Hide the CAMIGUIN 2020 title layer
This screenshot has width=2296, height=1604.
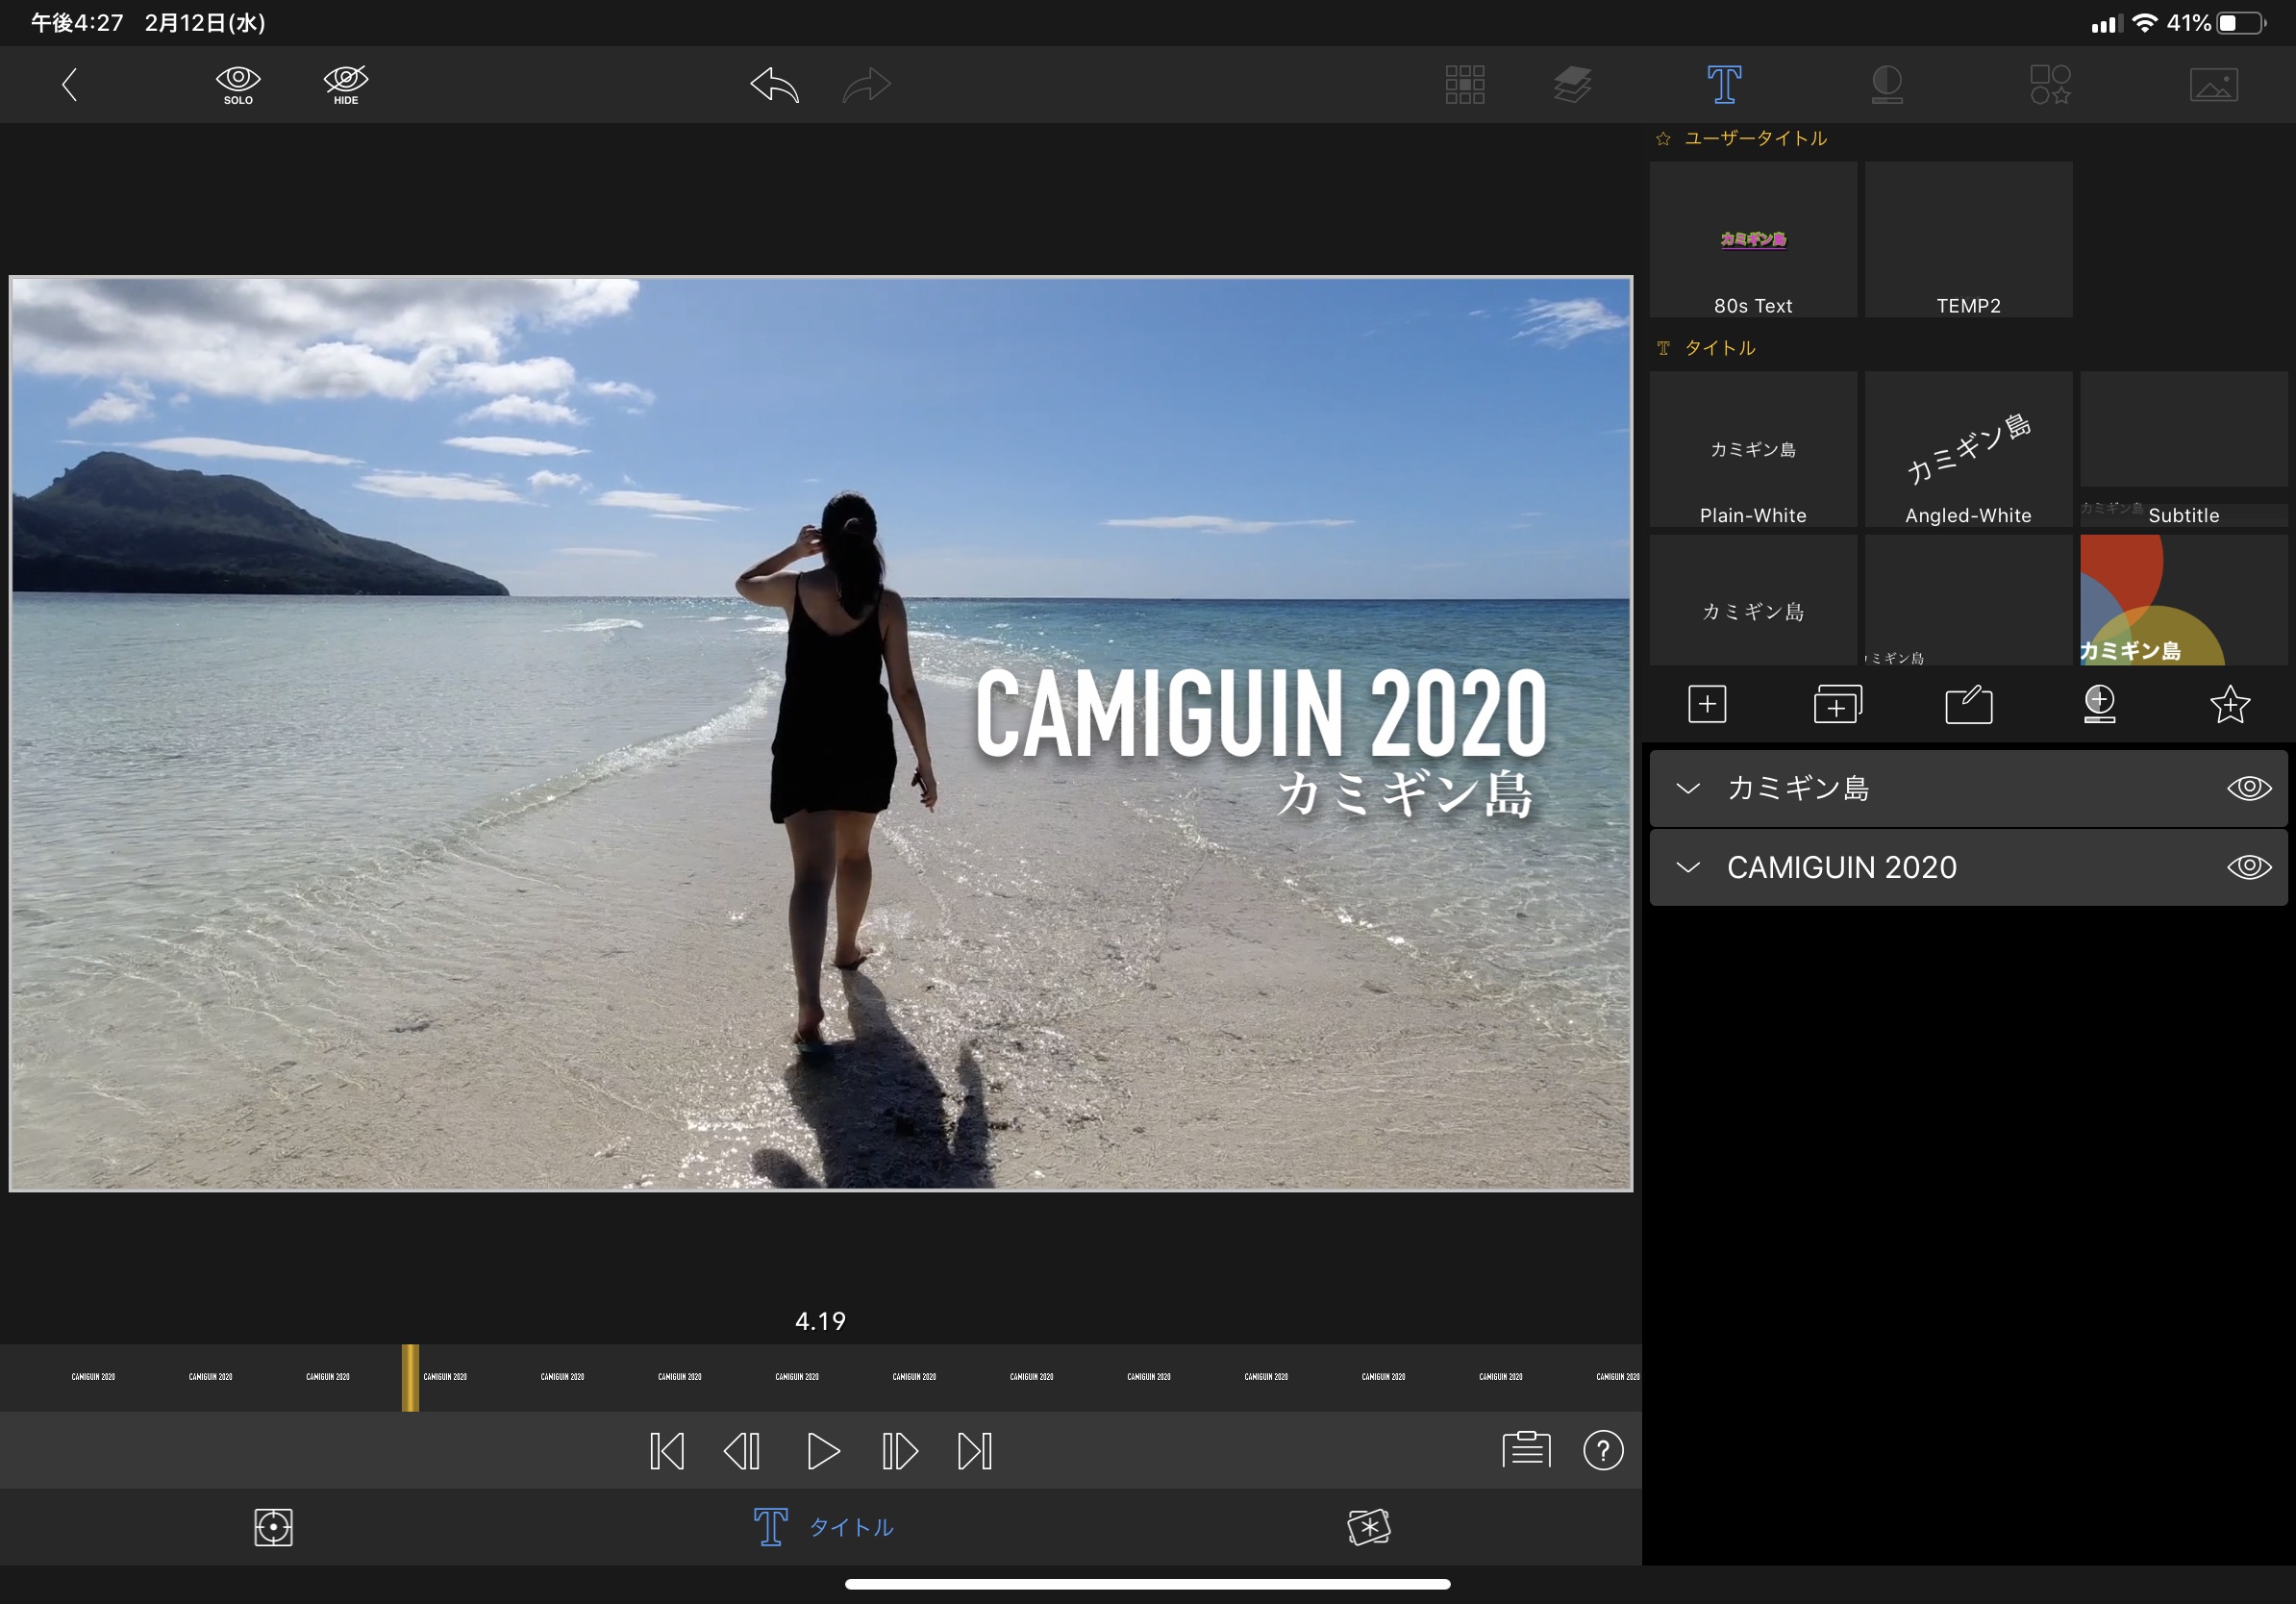coord(2248,867)
